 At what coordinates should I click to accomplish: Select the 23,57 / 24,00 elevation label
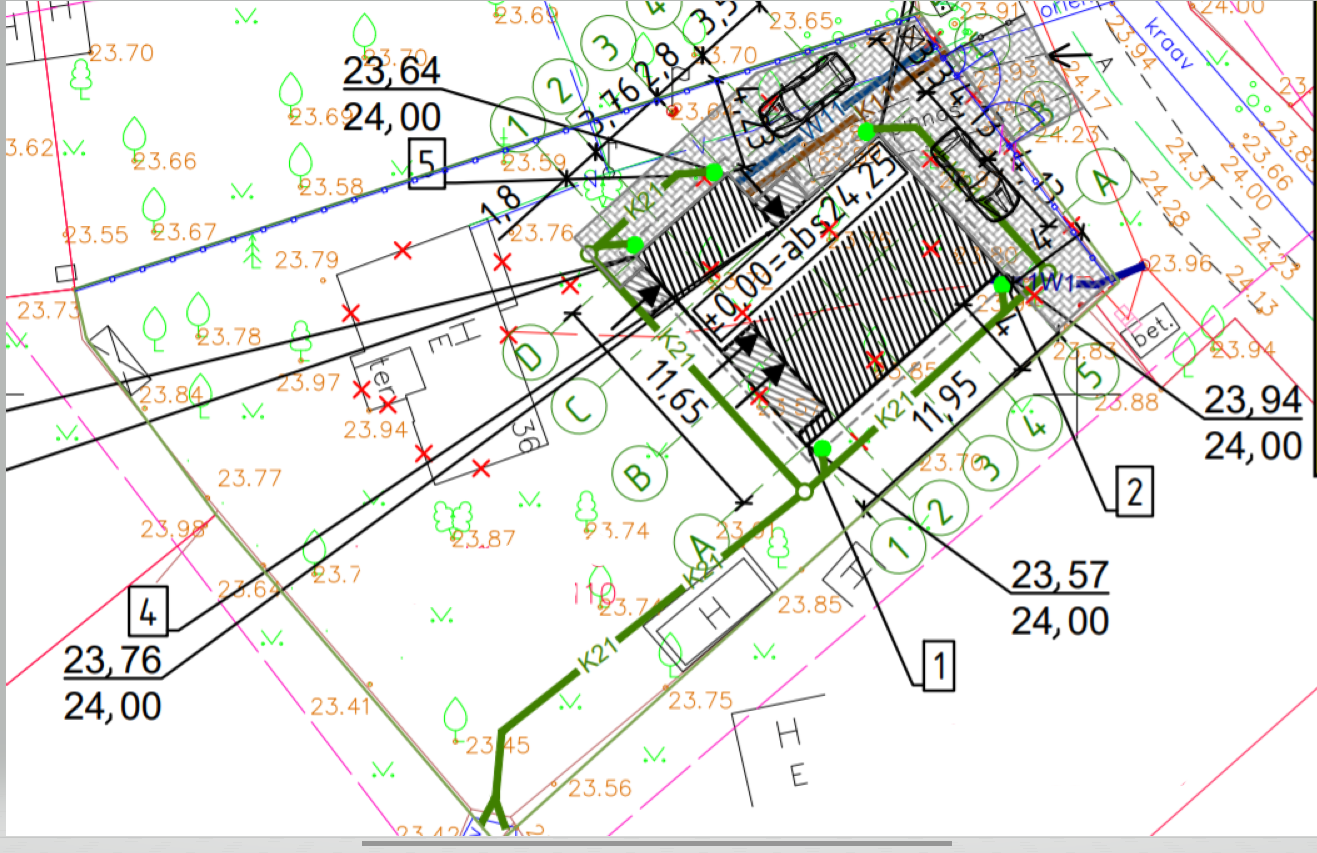coord(1060,598)
